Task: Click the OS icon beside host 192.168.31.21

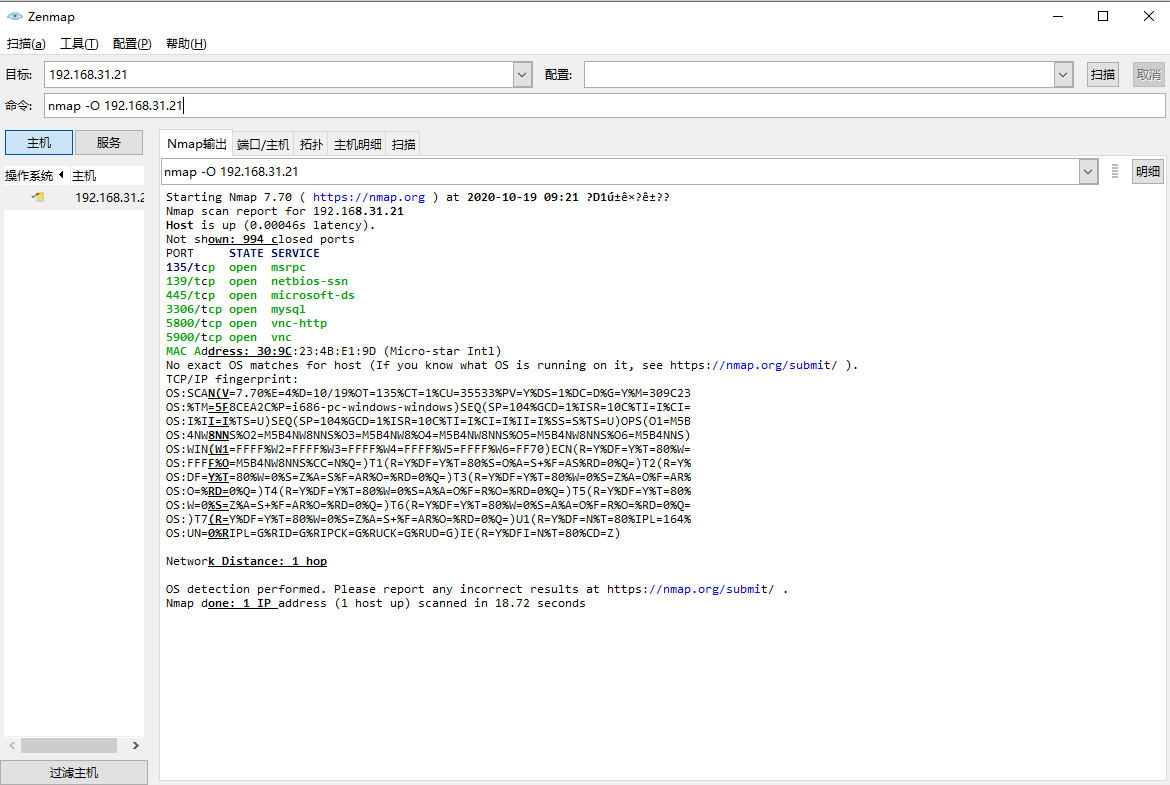Action: (x=38, y=198)
